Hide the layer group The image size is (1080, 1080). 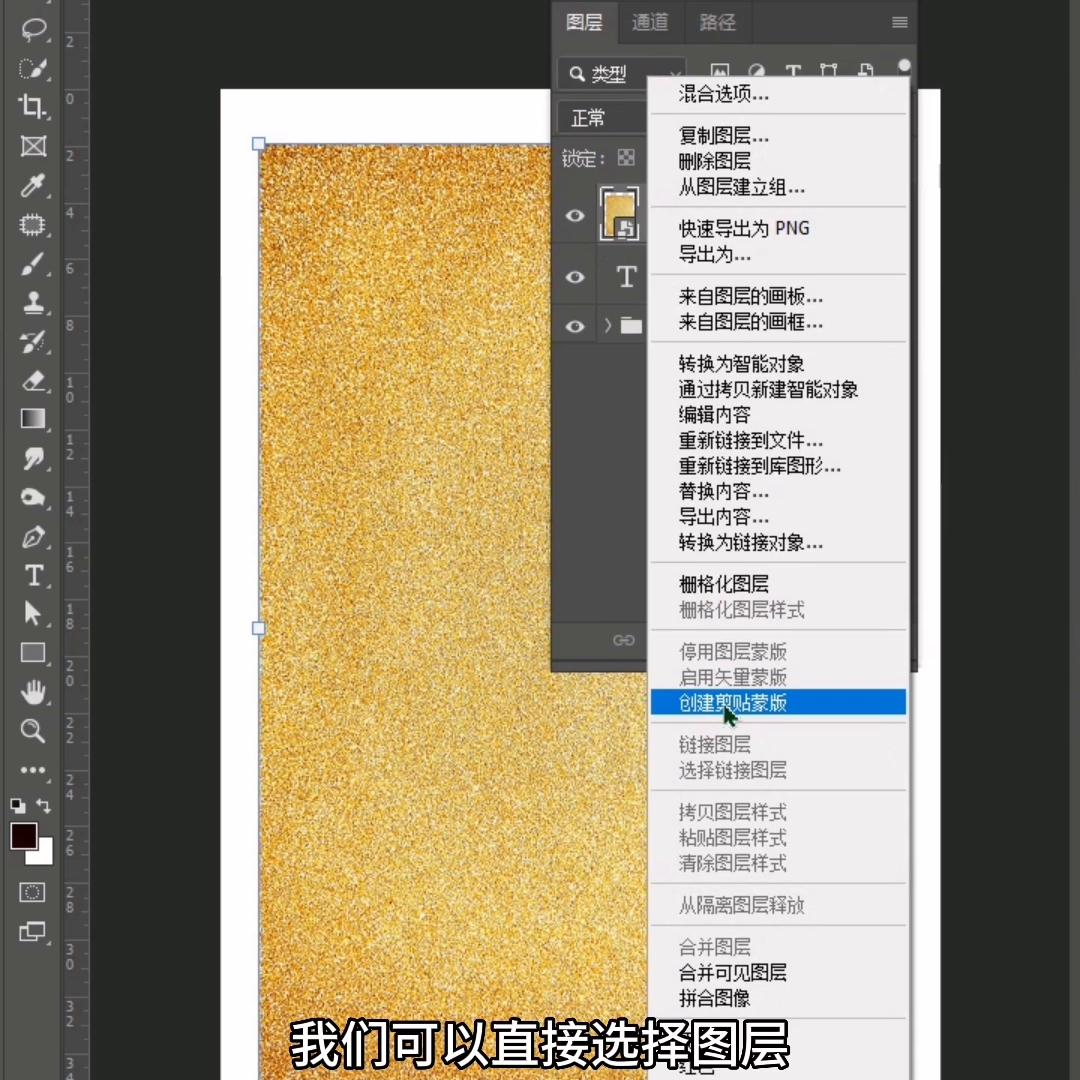pos(574,325)
